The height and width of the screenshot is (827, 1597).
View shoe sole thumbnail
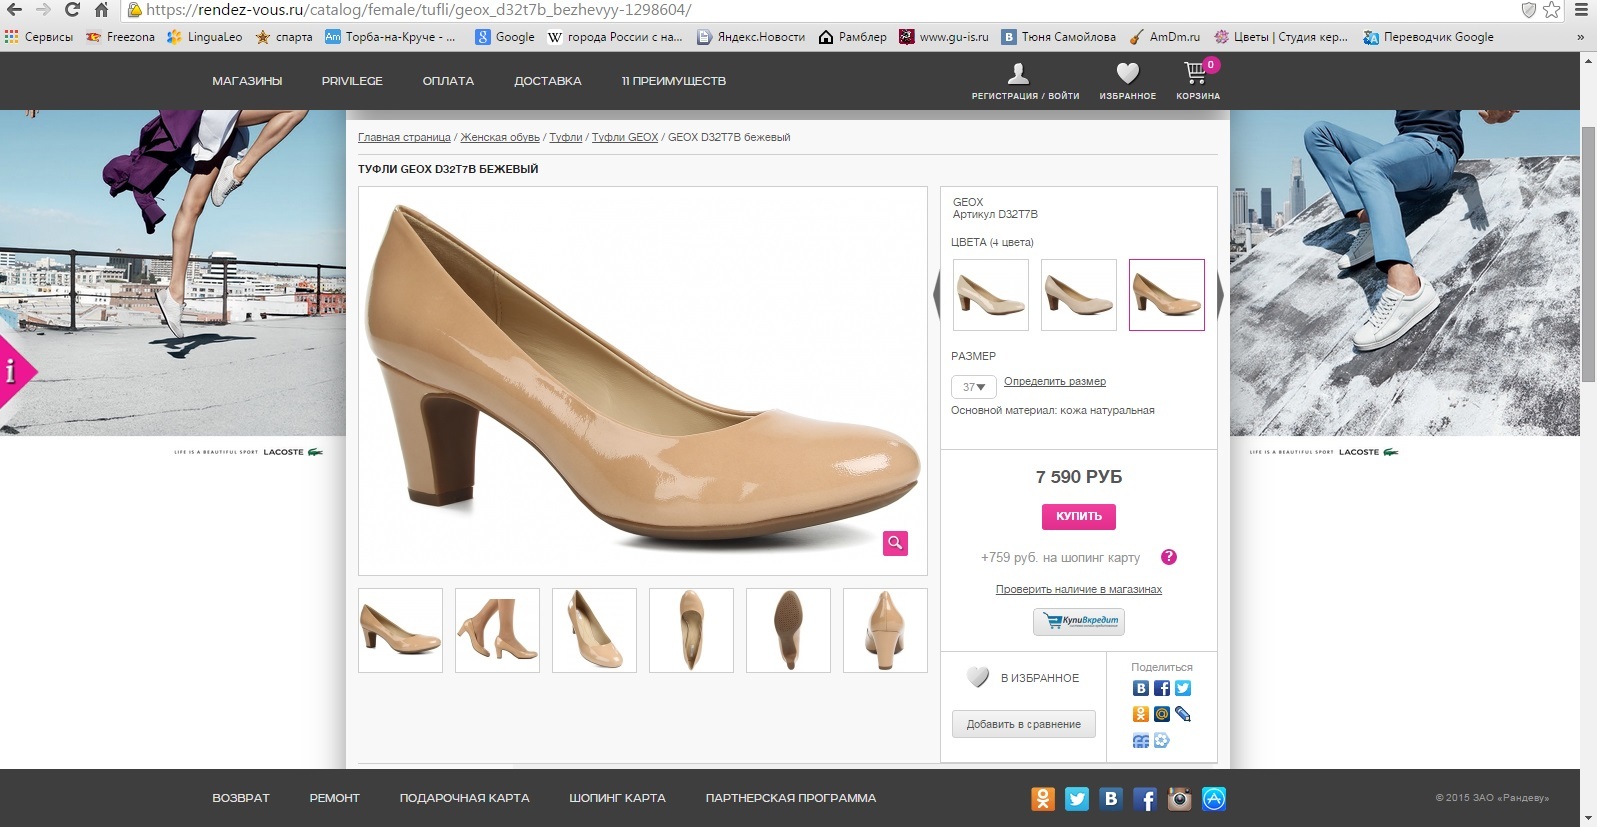tap(788, 630)
